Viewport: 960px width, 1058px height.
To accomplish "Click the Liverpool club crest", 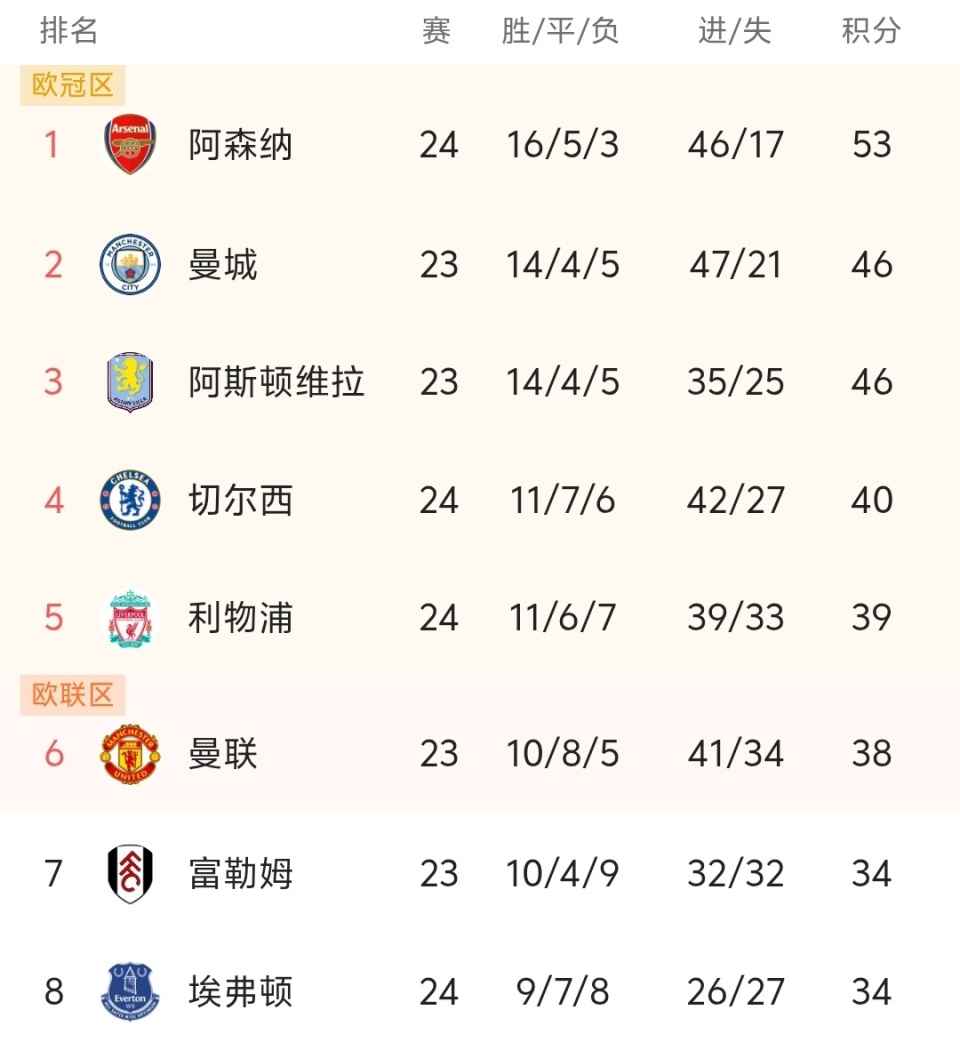I will click(x=130, y=618).
